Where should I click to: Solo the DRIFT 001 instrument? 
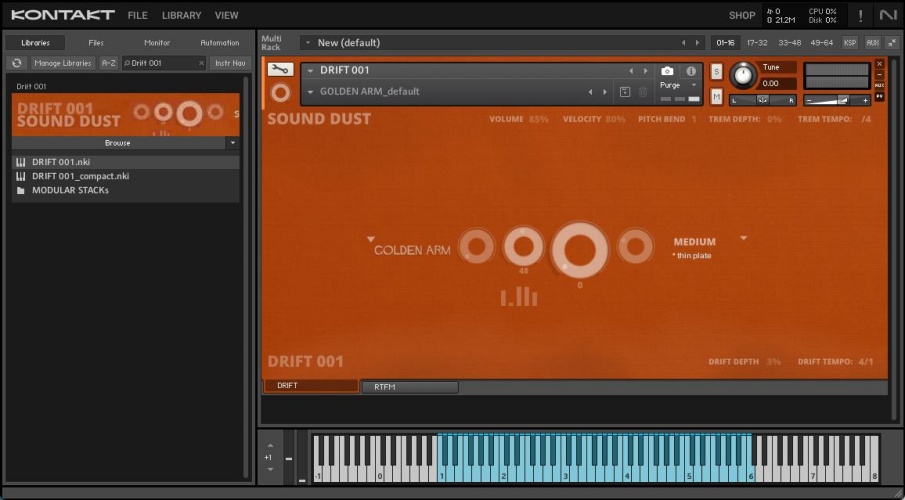[716, 71]
